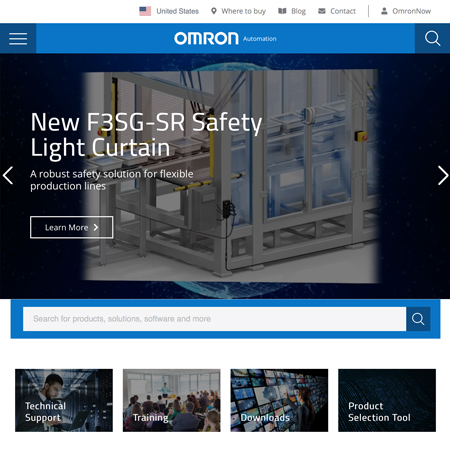The image size is (450, 451).
Task: Click the Contact envelope icon
Action: pos(322,11)
